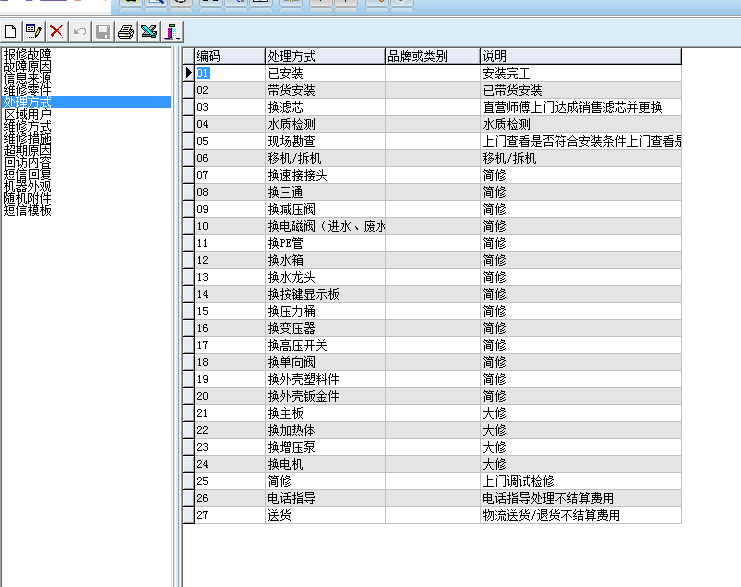Screen dimensions: 741x587
Task: Click the Edit record pencil icon
Action: (x=33, y=32)
